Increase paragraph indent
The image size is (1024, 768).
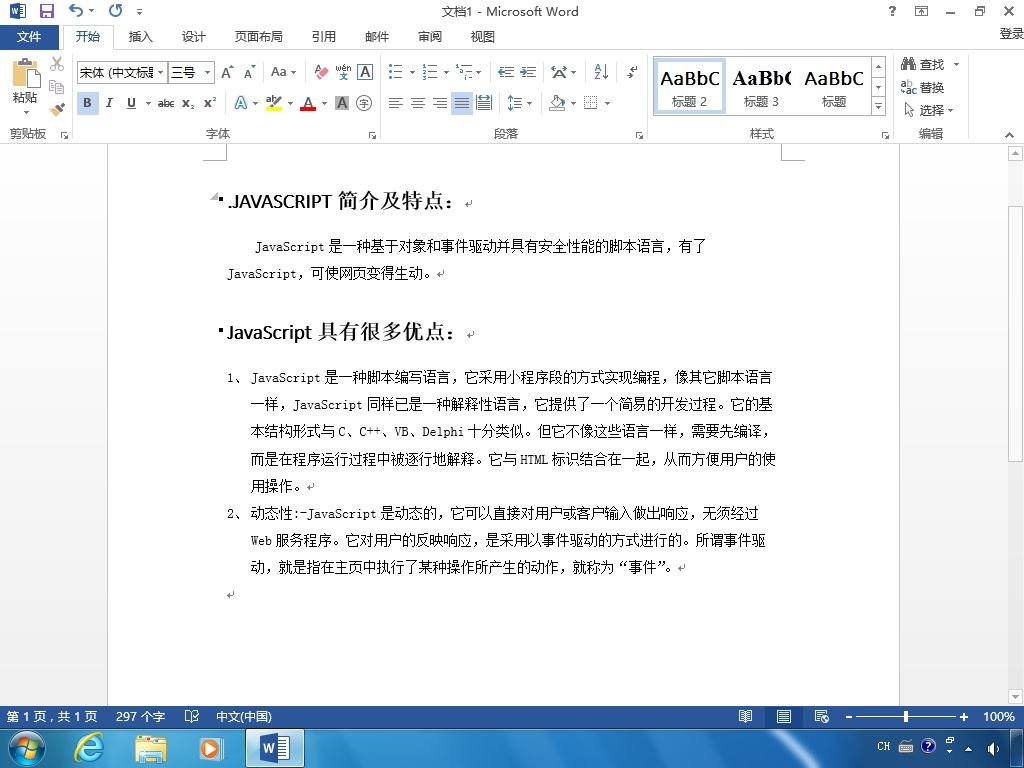coord(528,72)
